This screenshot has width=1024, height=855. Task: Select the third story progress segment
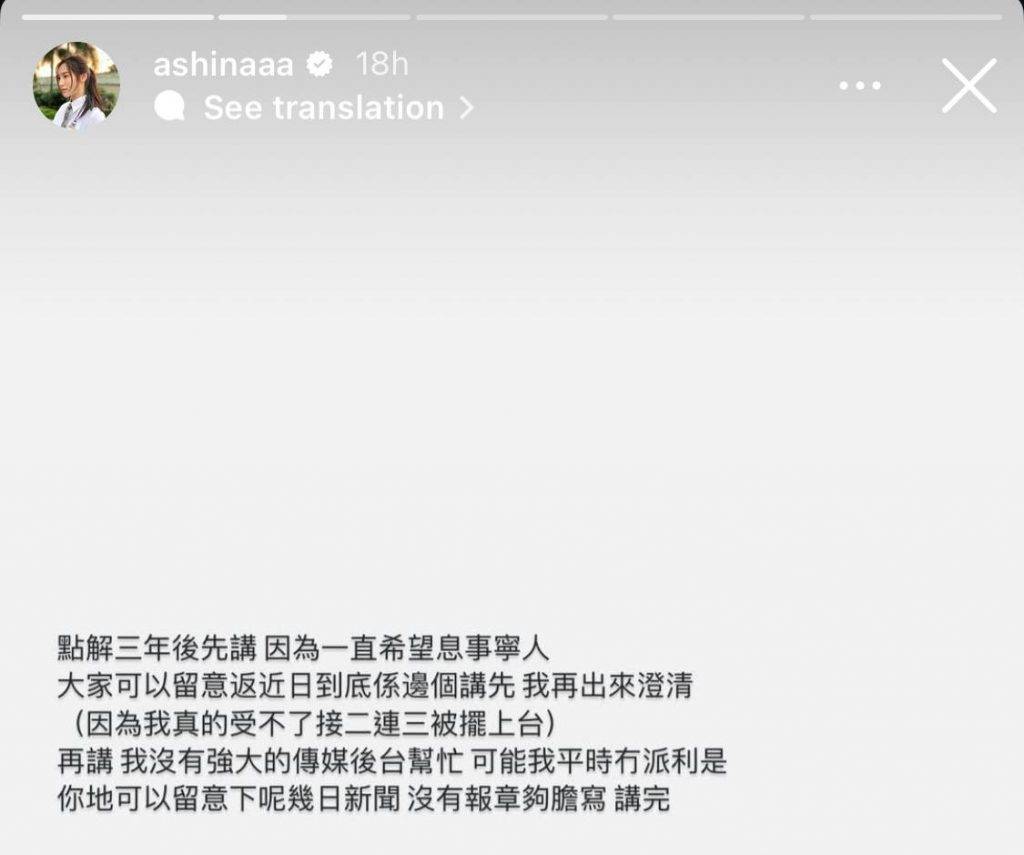pyautogui.click(x=511, y=18)
